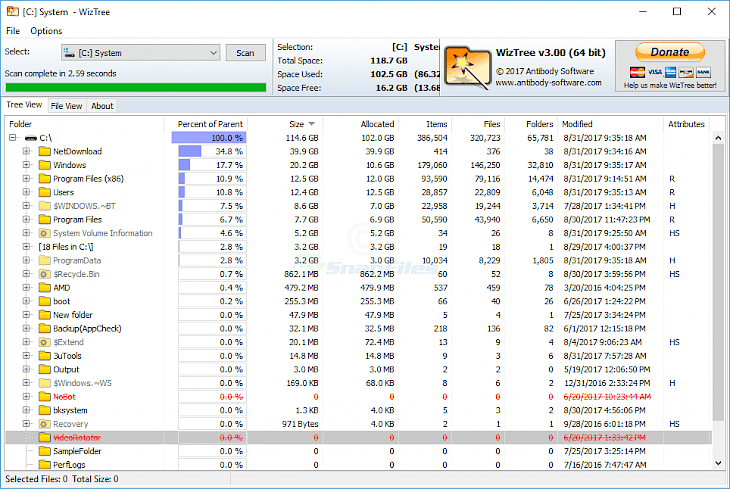Screen dimensions: 730x489
Task: Click the Users folder icon
Action: 45,192
